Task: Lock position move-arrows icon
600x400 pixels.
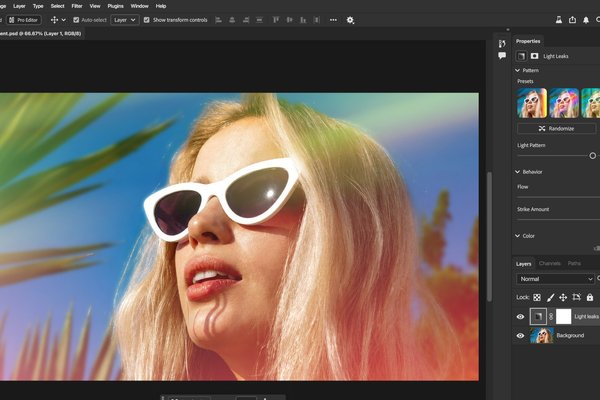Action: [563, 297]
